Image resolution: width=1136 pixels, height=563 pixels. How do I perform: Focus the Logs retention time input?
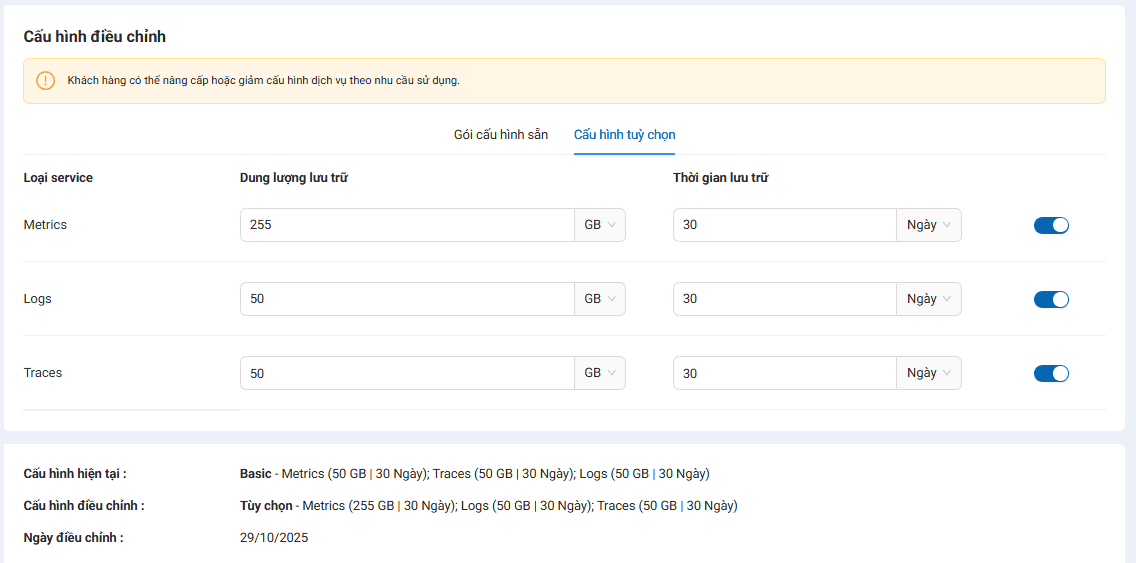point(784,299)
